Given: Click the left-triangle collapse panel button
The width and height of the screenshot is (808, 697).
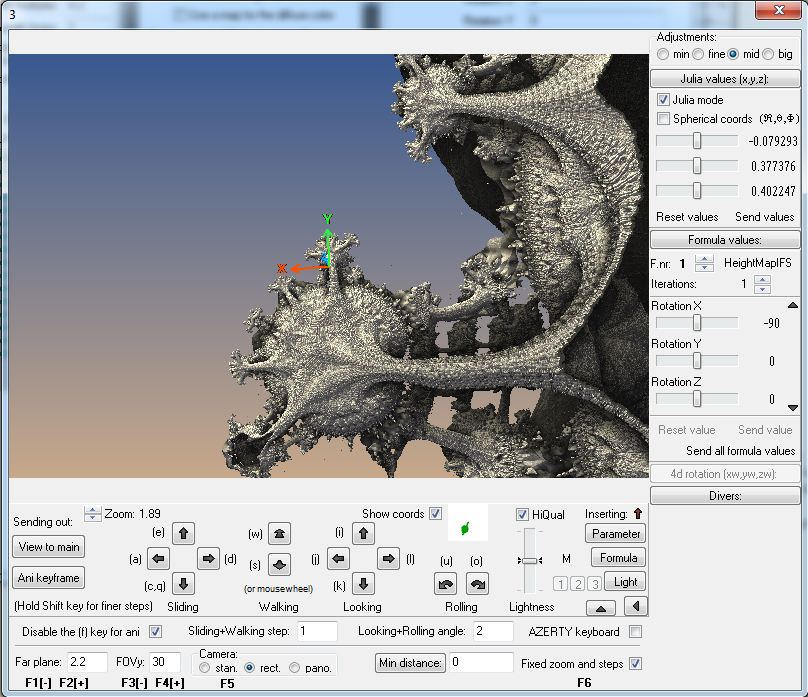Looking at the screenshot, I should coord(635,606).
